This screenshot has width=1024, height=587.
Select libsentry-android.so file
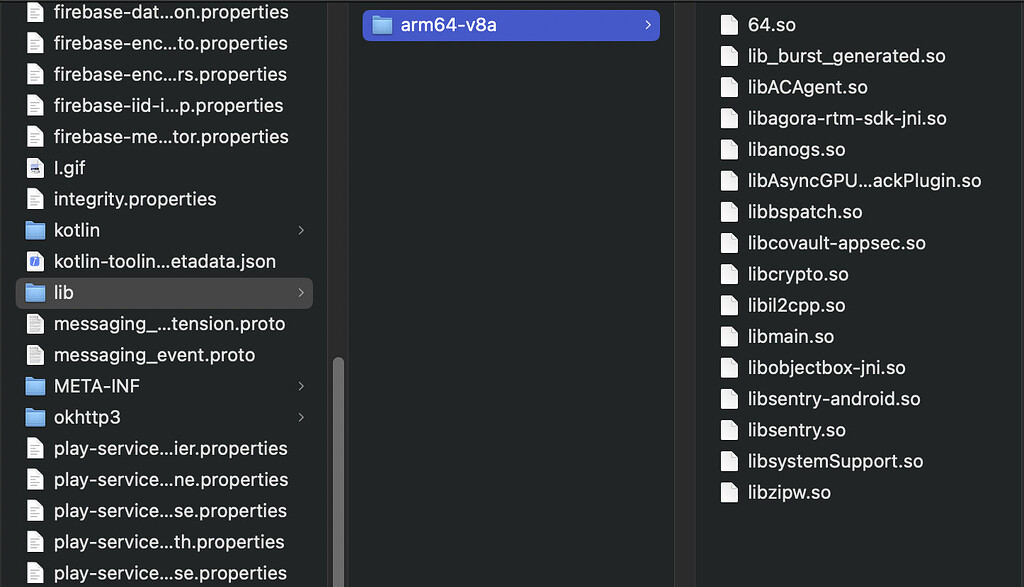tap(833, 399)
